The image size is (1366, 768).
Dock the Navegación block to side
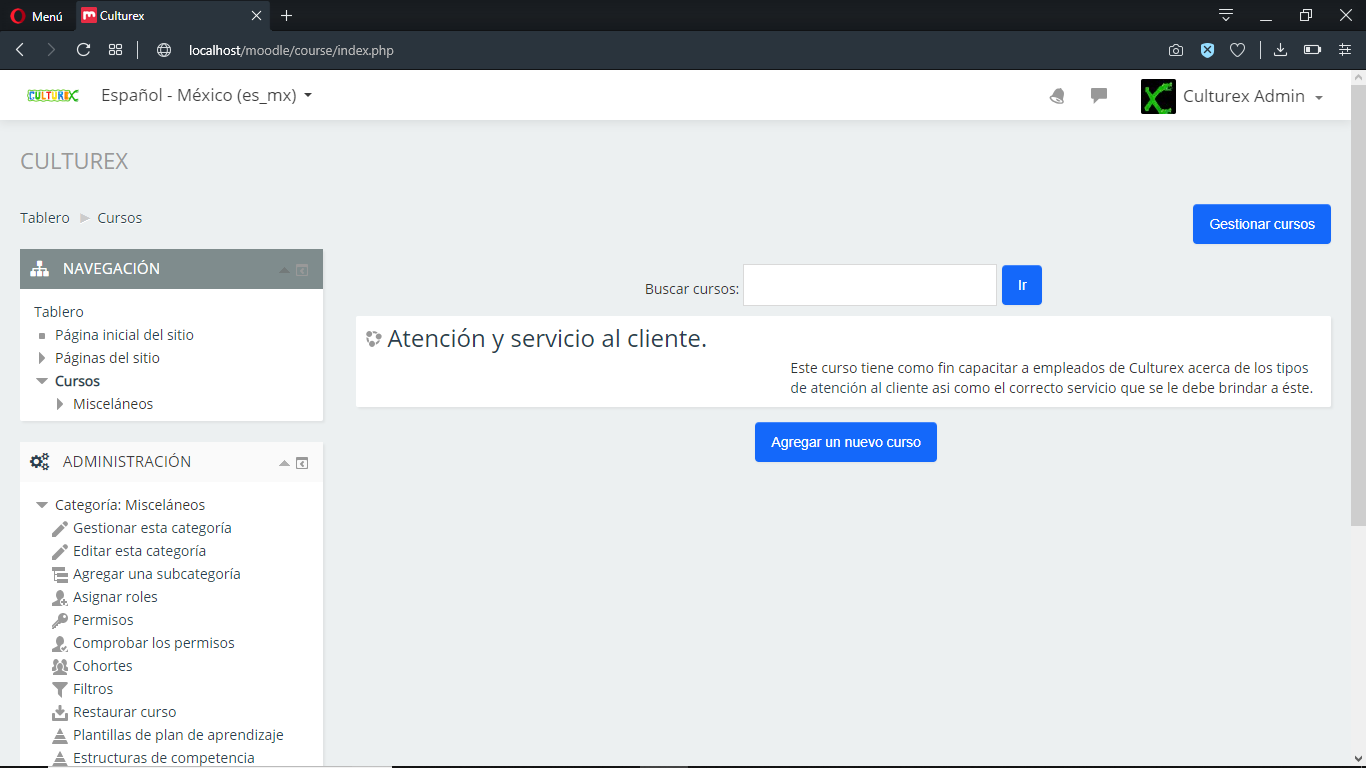pos(302,270)
